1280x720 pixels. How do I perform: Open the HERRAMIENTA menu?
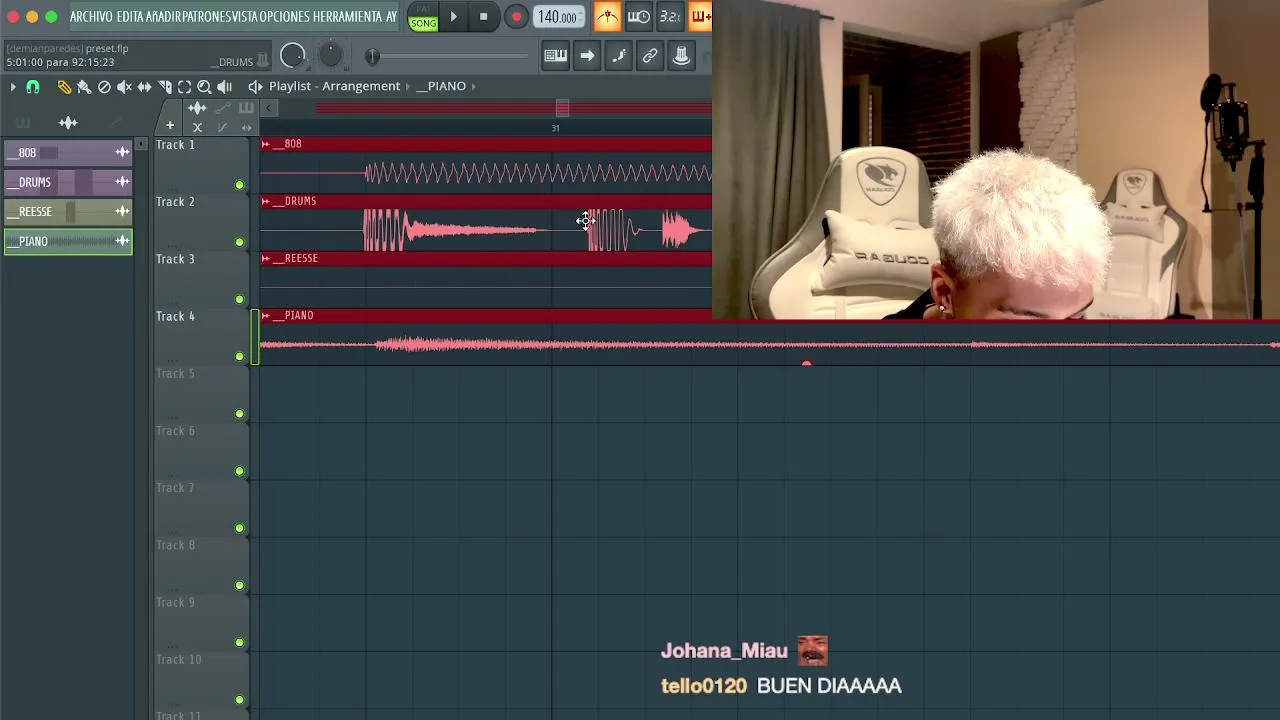[347, 17]
